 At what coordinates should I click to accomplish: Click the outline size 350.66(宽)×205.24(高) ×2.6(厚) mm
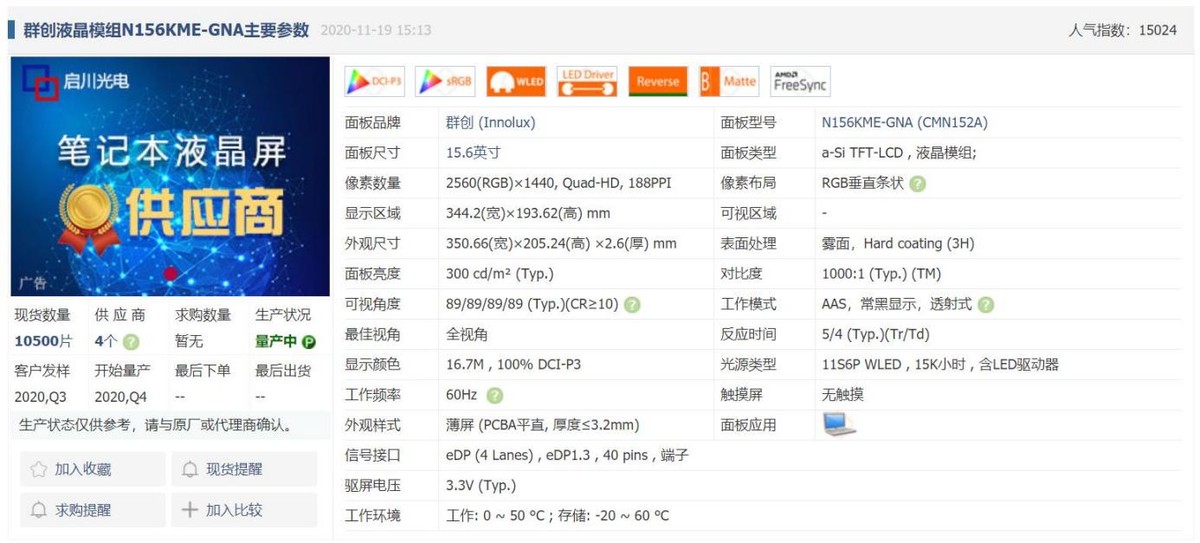click(561, 244)
